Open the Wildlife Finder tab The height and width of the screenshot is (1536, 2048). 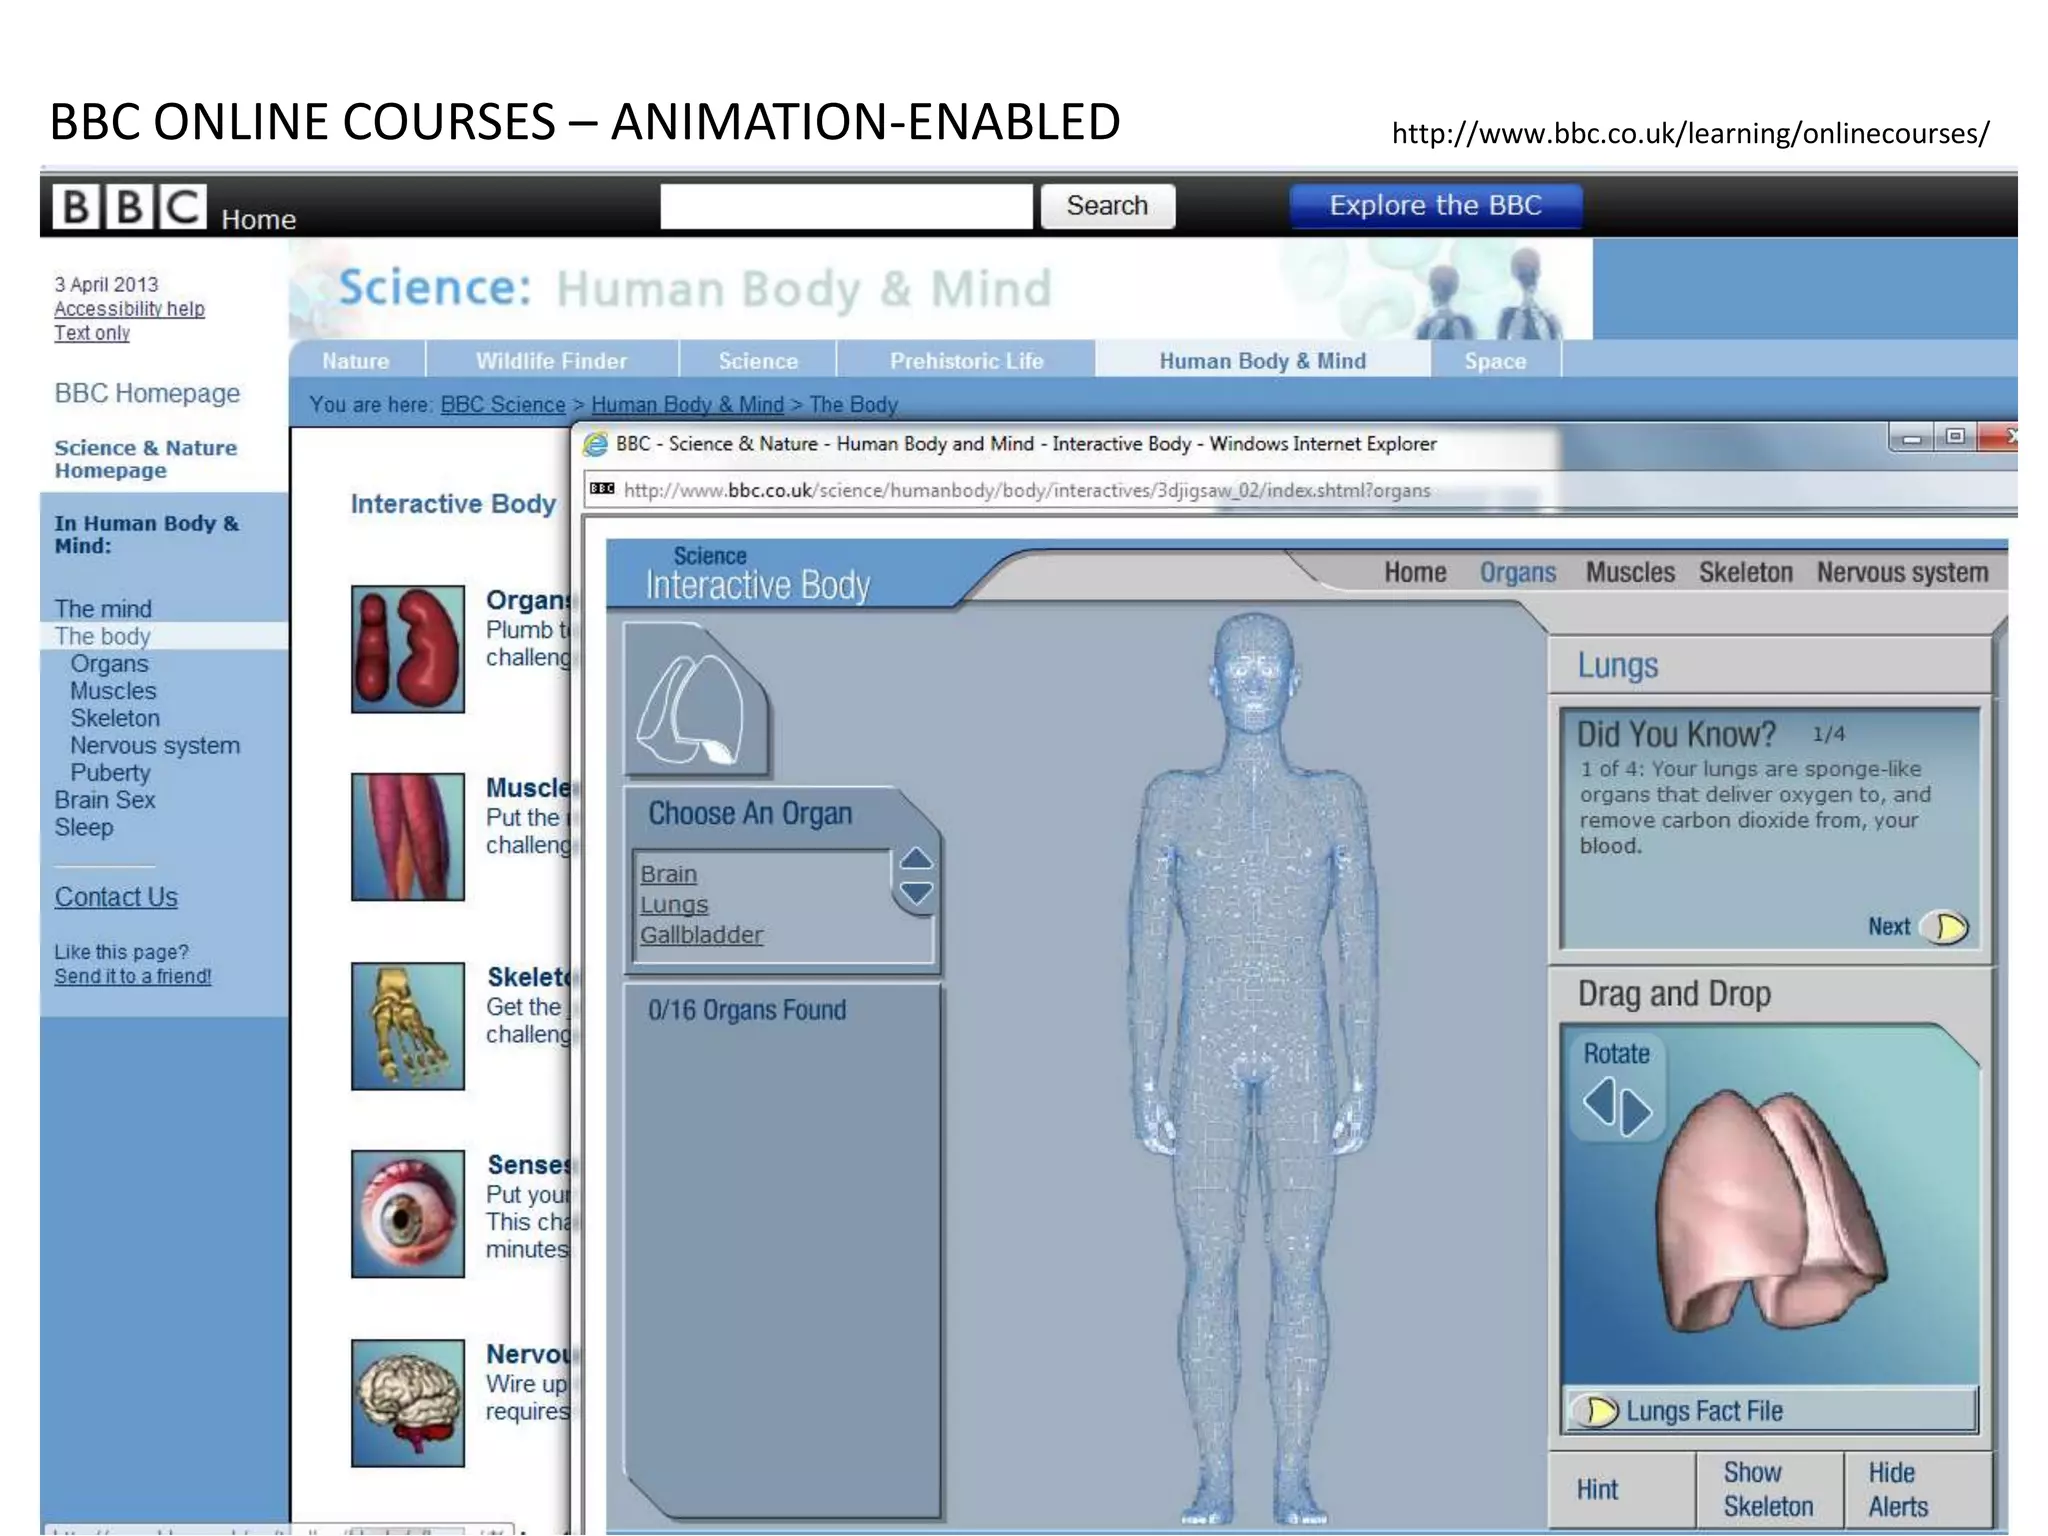pos(552,361)
